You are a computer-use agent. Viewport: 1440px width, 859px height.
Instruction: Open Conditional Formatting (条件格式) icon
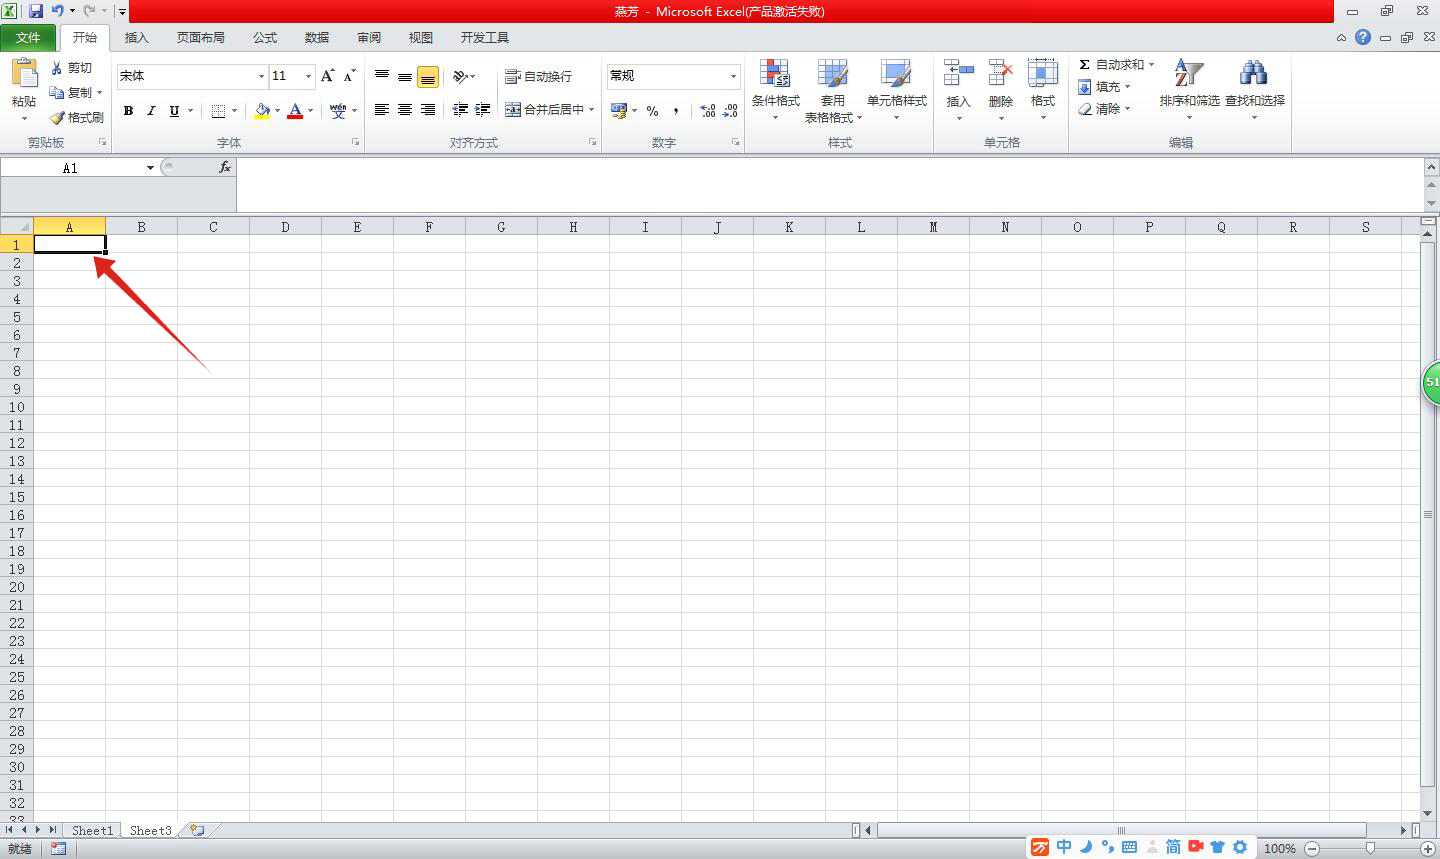click(x=775, y=73)
